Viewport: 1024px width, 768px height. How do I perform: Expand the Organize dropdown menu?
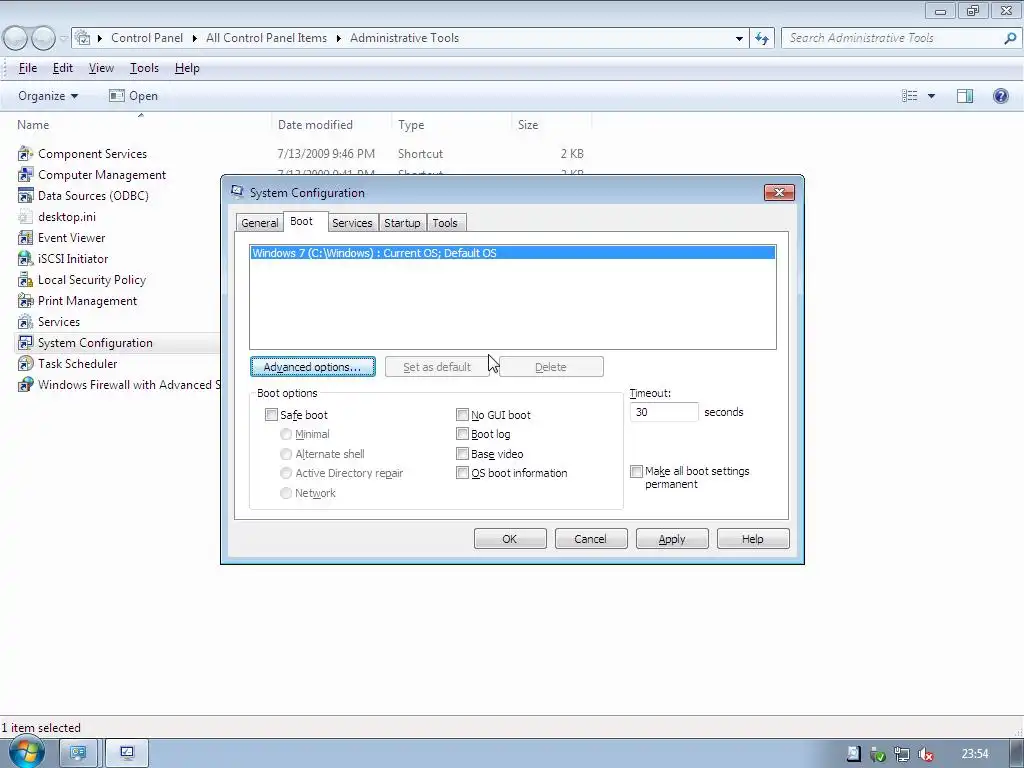point(48,96)
